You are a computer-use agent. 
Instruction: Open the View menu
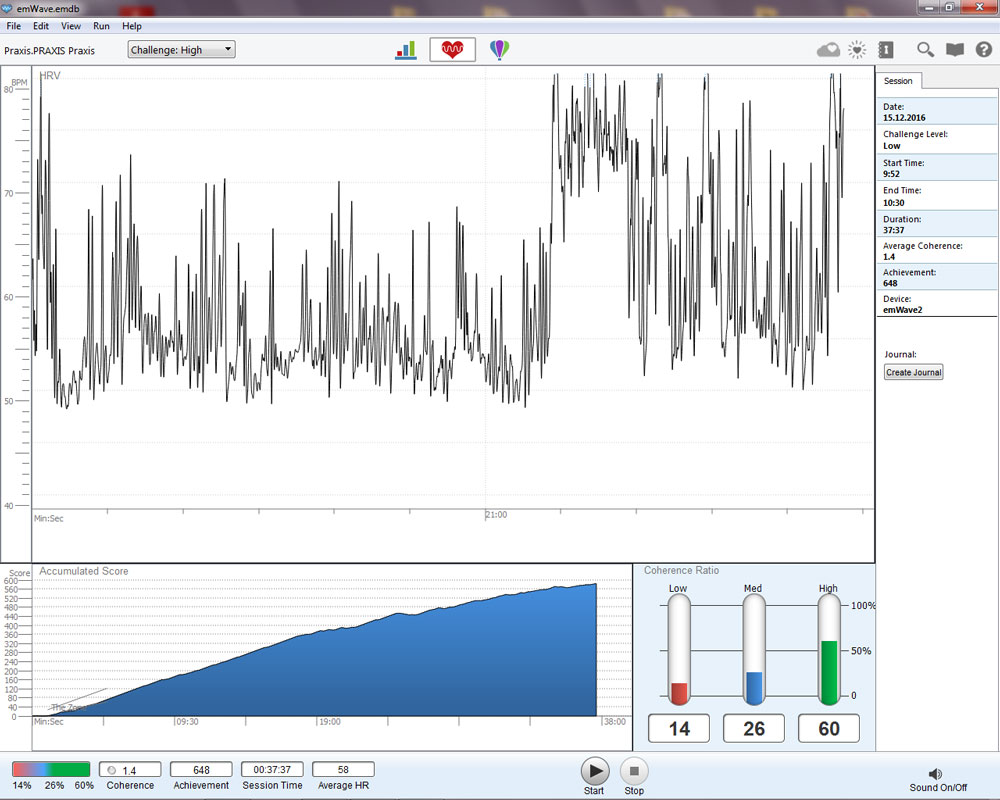71,26
